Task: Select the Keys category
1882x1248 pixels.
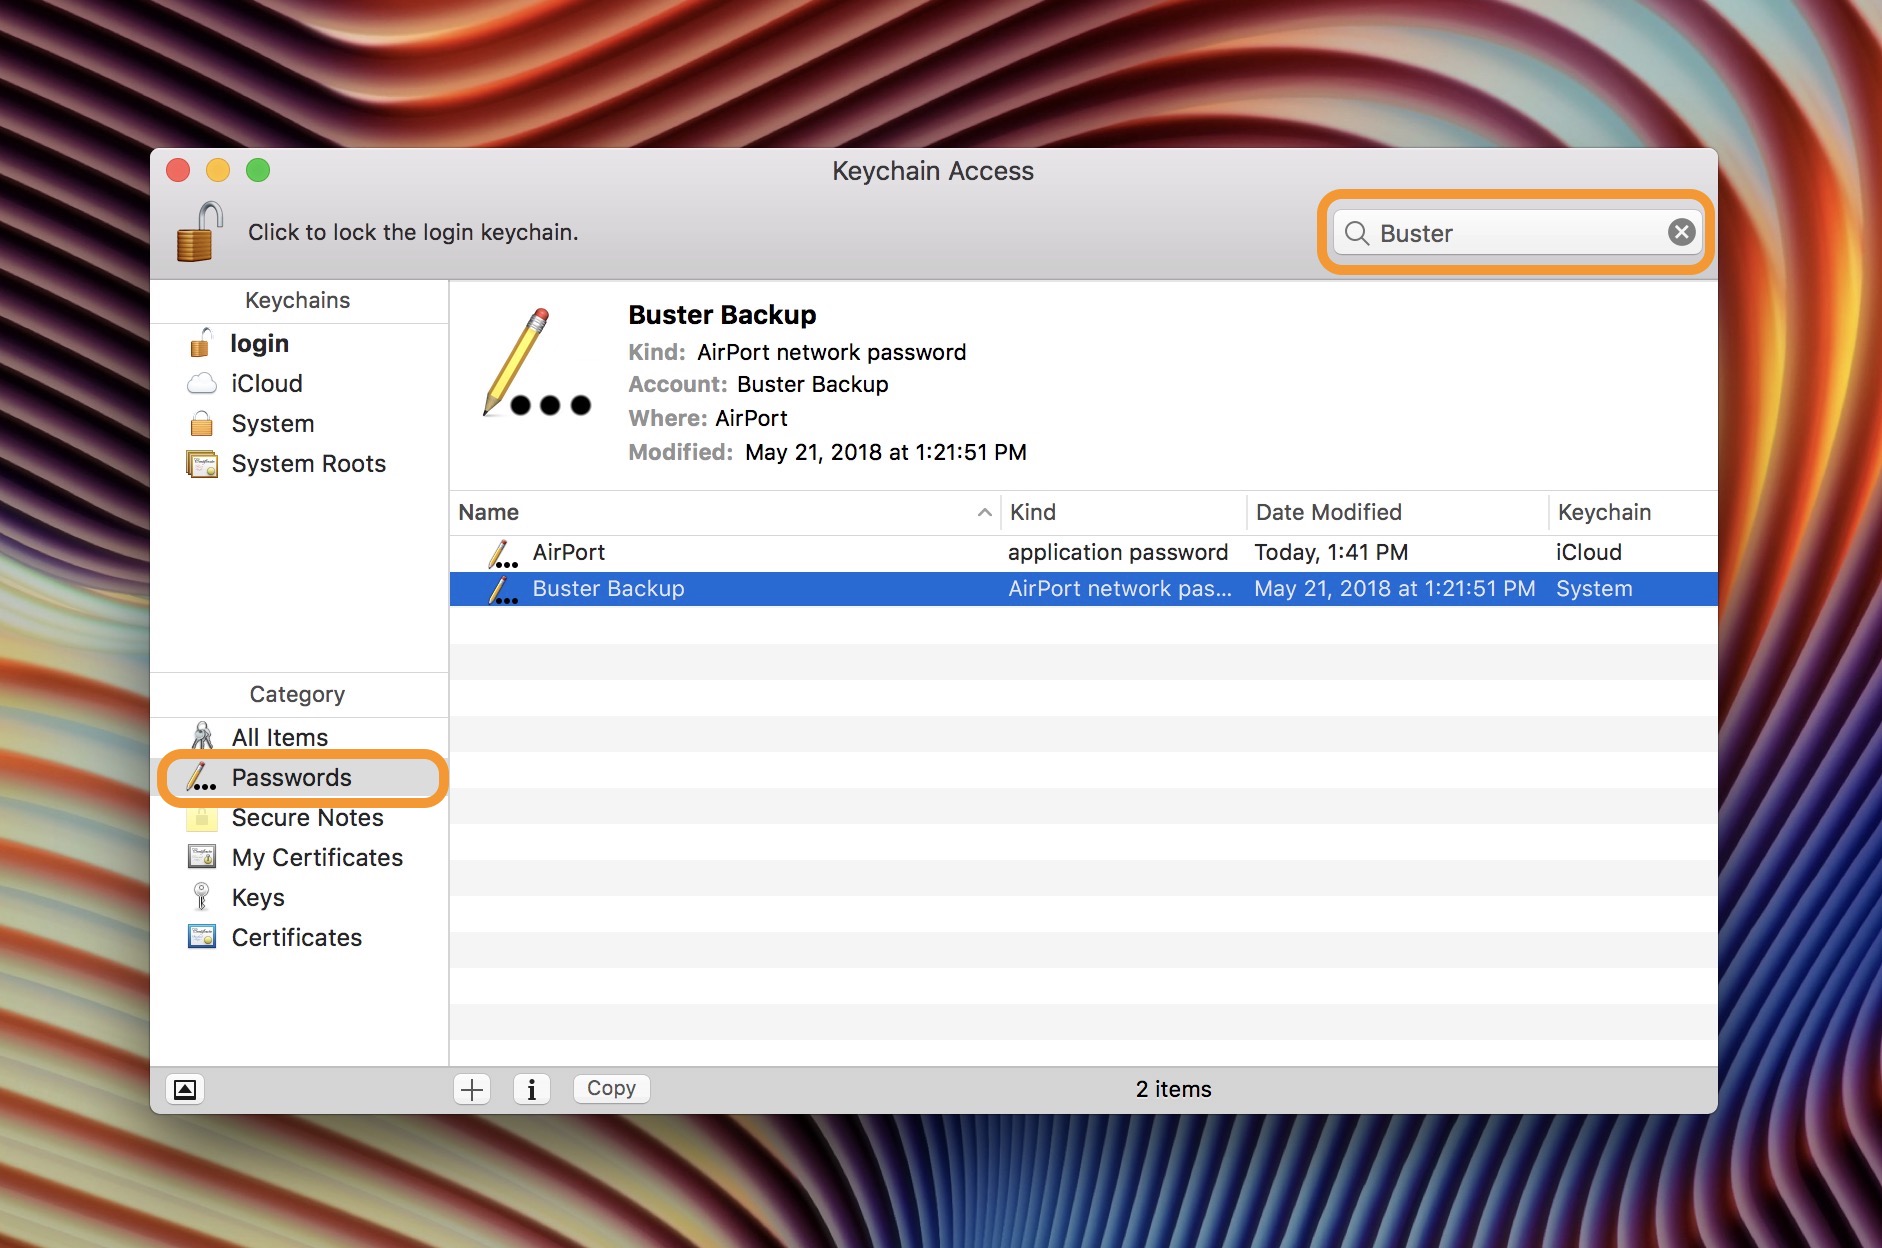Action: click(x=258, y=898)
